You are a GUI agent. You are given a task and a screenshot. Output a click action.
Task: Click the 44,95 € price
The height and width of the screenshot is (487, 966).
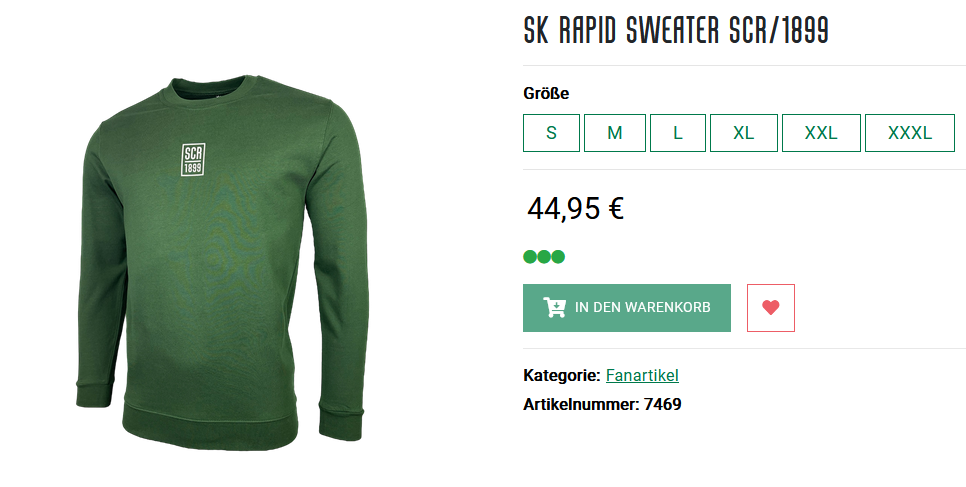(x=575, y=208)
